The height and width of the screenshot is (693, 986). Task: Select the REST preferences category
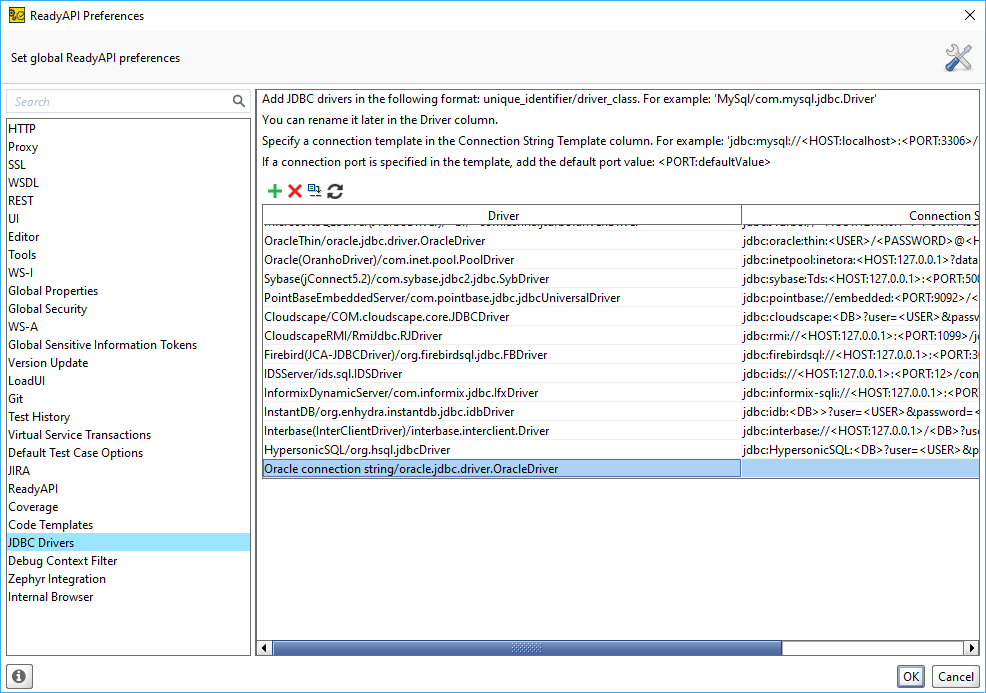click(x=128, y=201)
